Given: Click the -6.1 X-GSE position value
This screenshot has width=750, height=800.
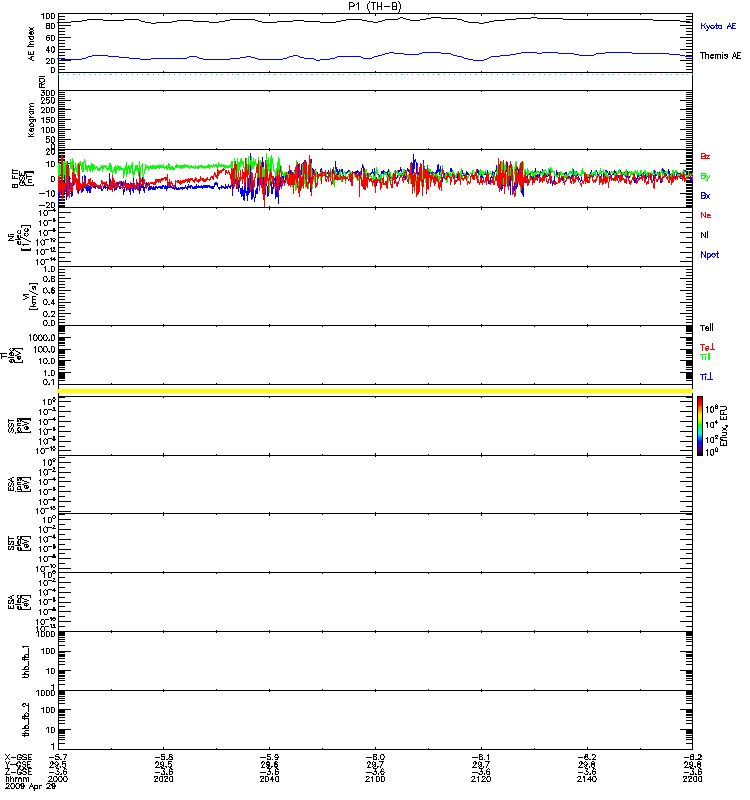Looking at the screenshot, I should pyautogui.click(x=481, y=758).
